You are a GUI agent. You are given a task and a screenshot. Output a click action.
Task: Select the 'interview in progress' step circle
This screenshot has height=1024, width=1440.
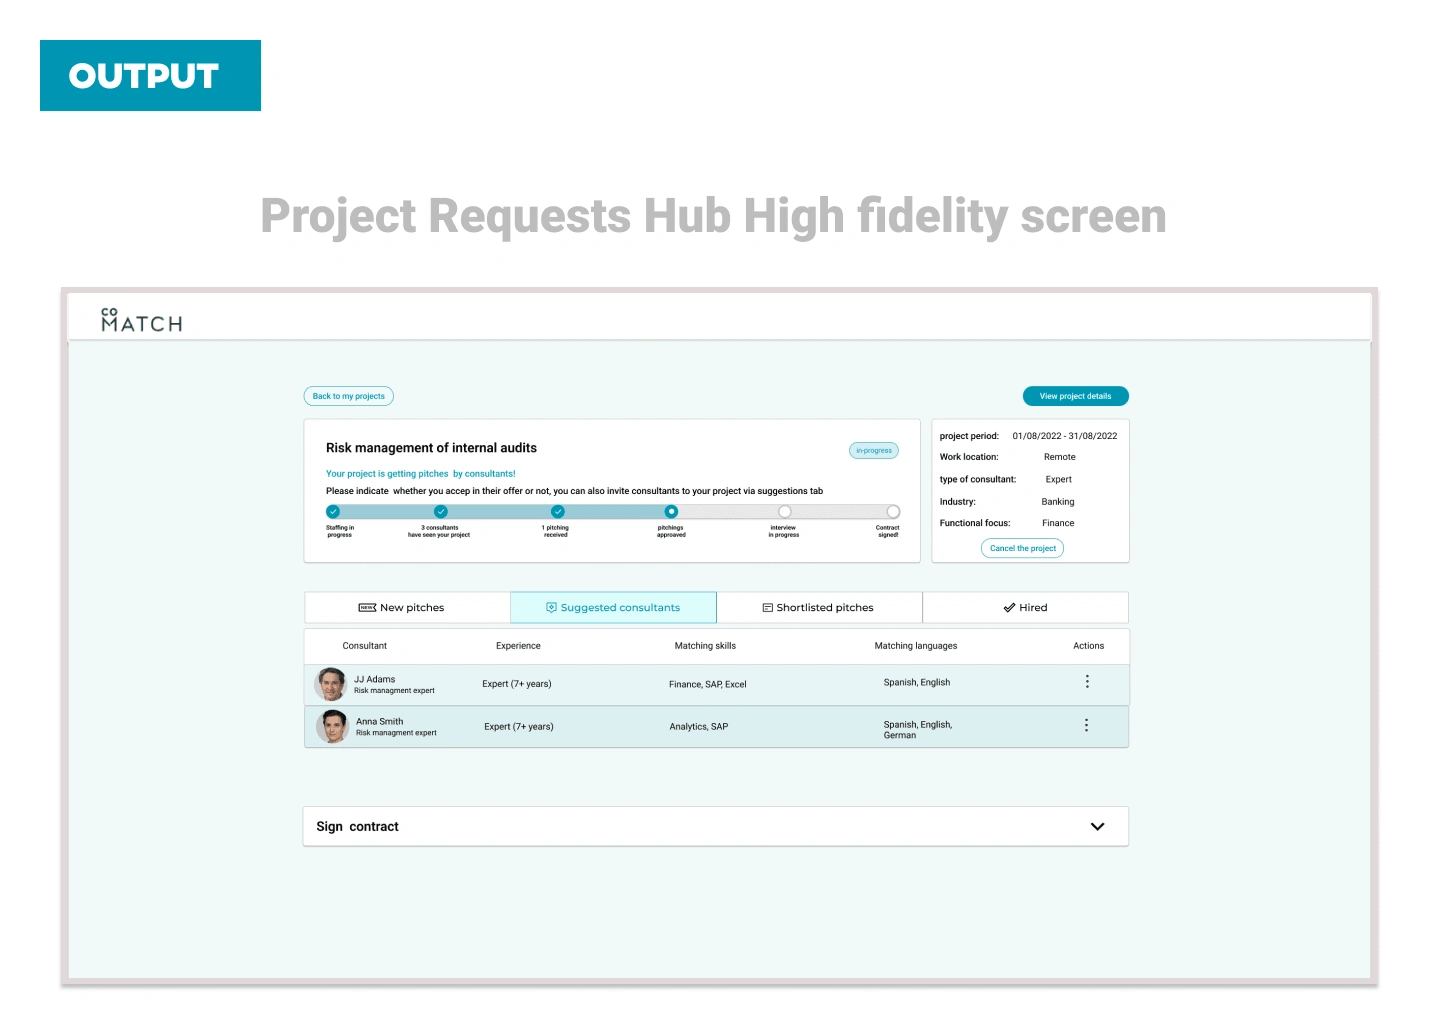coord(785,512)
